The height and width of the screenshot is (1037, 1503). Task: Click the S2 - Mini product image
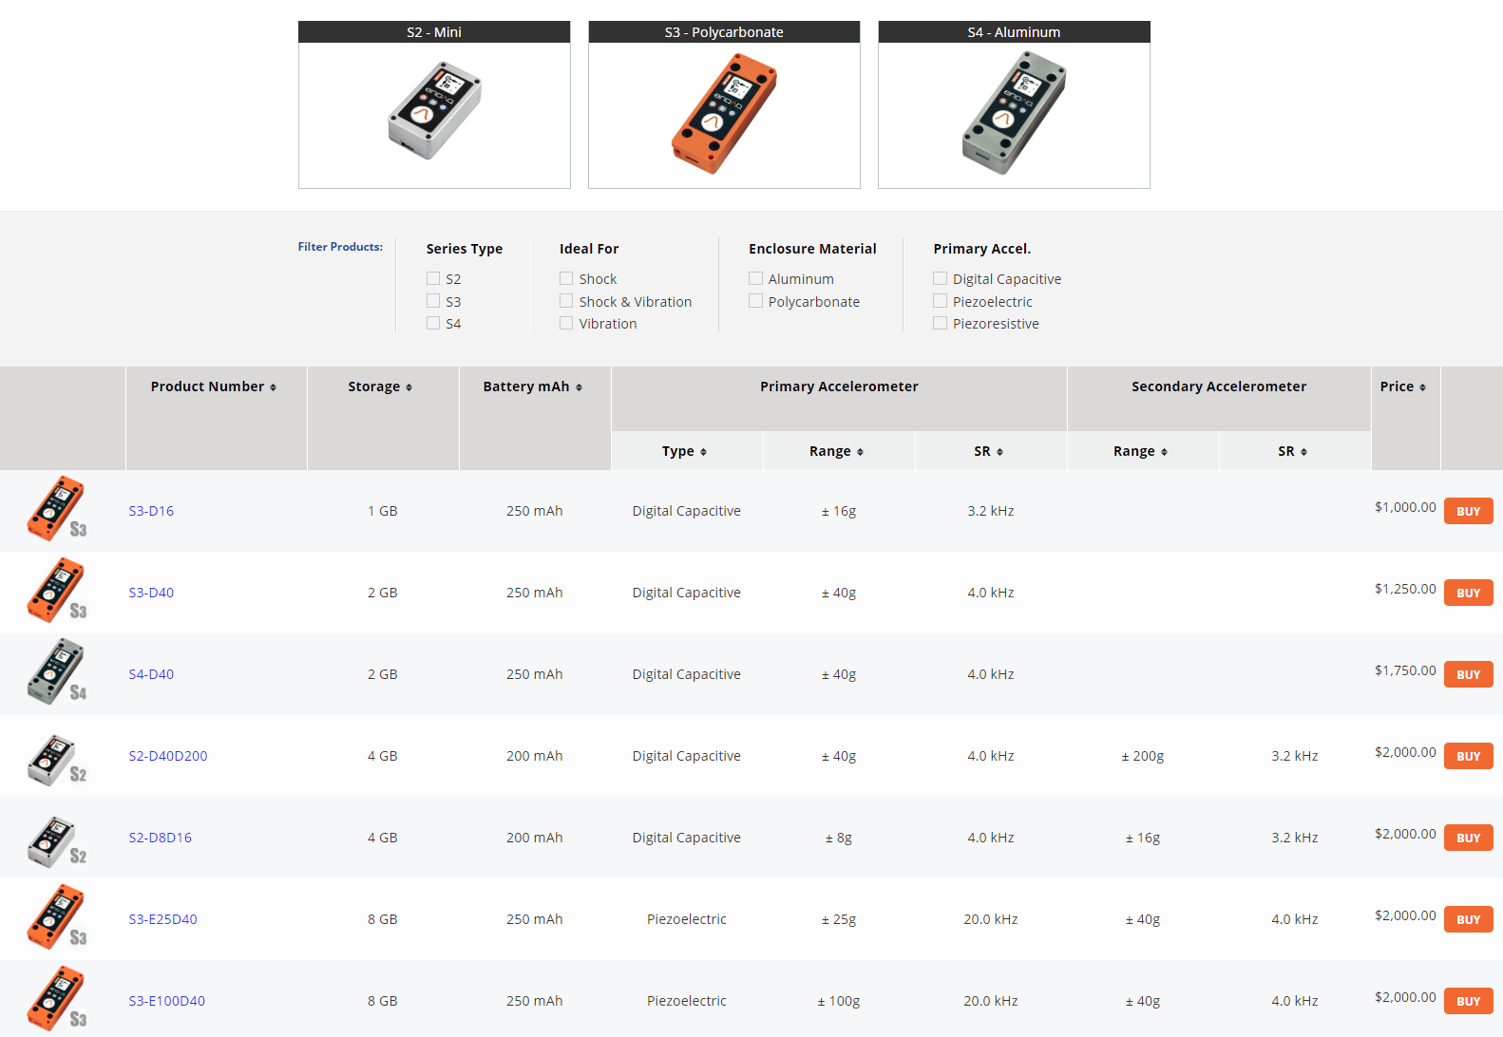pos(433,112)
